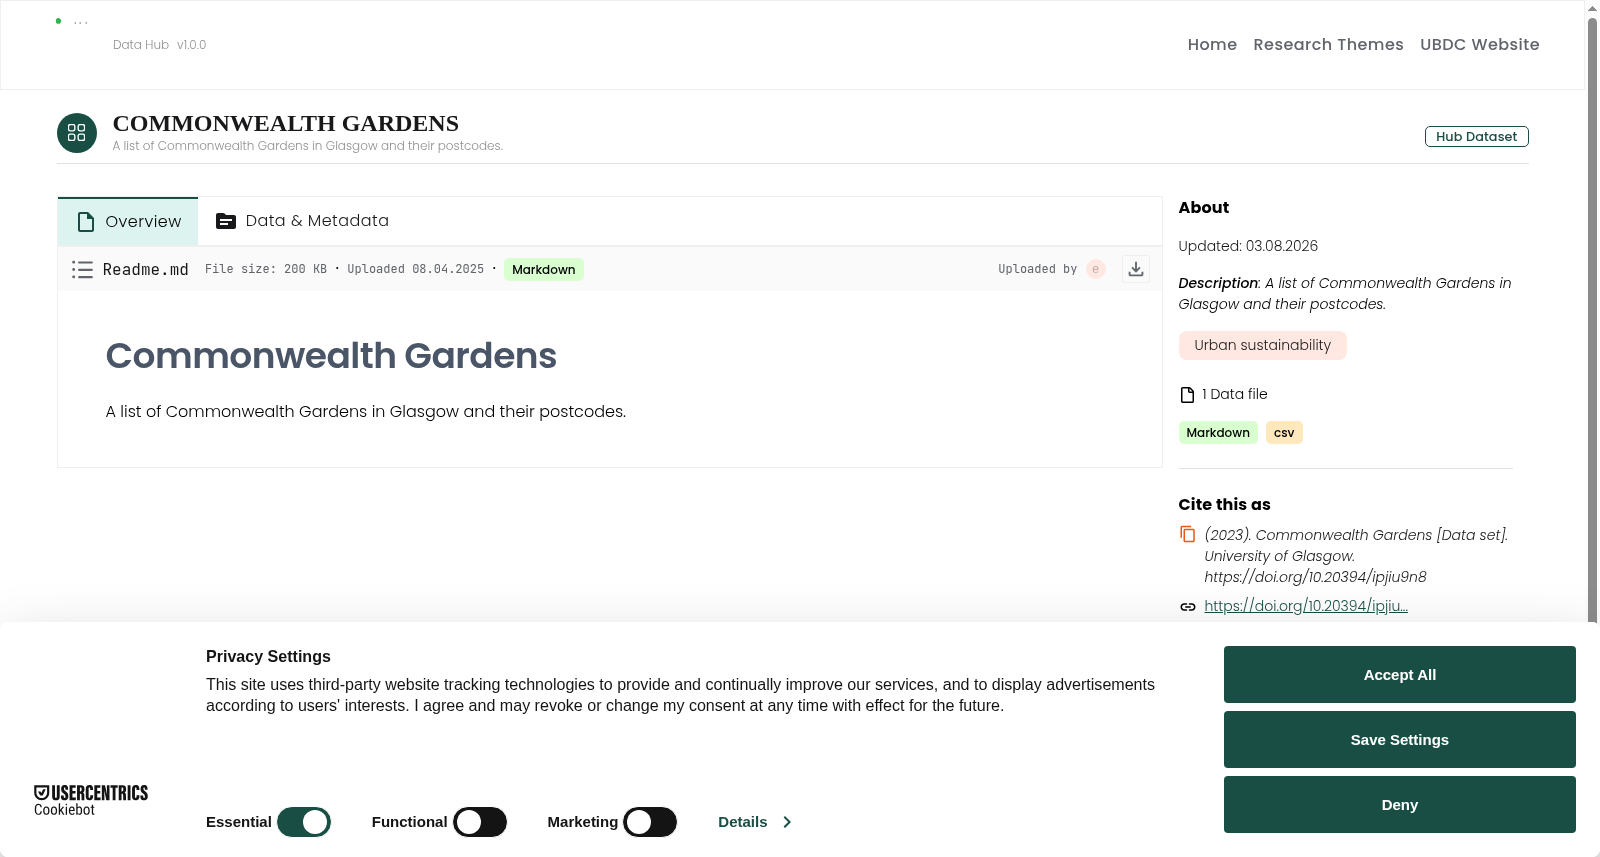
Task: Click Save Settings button
Action: click(1400, 740)
